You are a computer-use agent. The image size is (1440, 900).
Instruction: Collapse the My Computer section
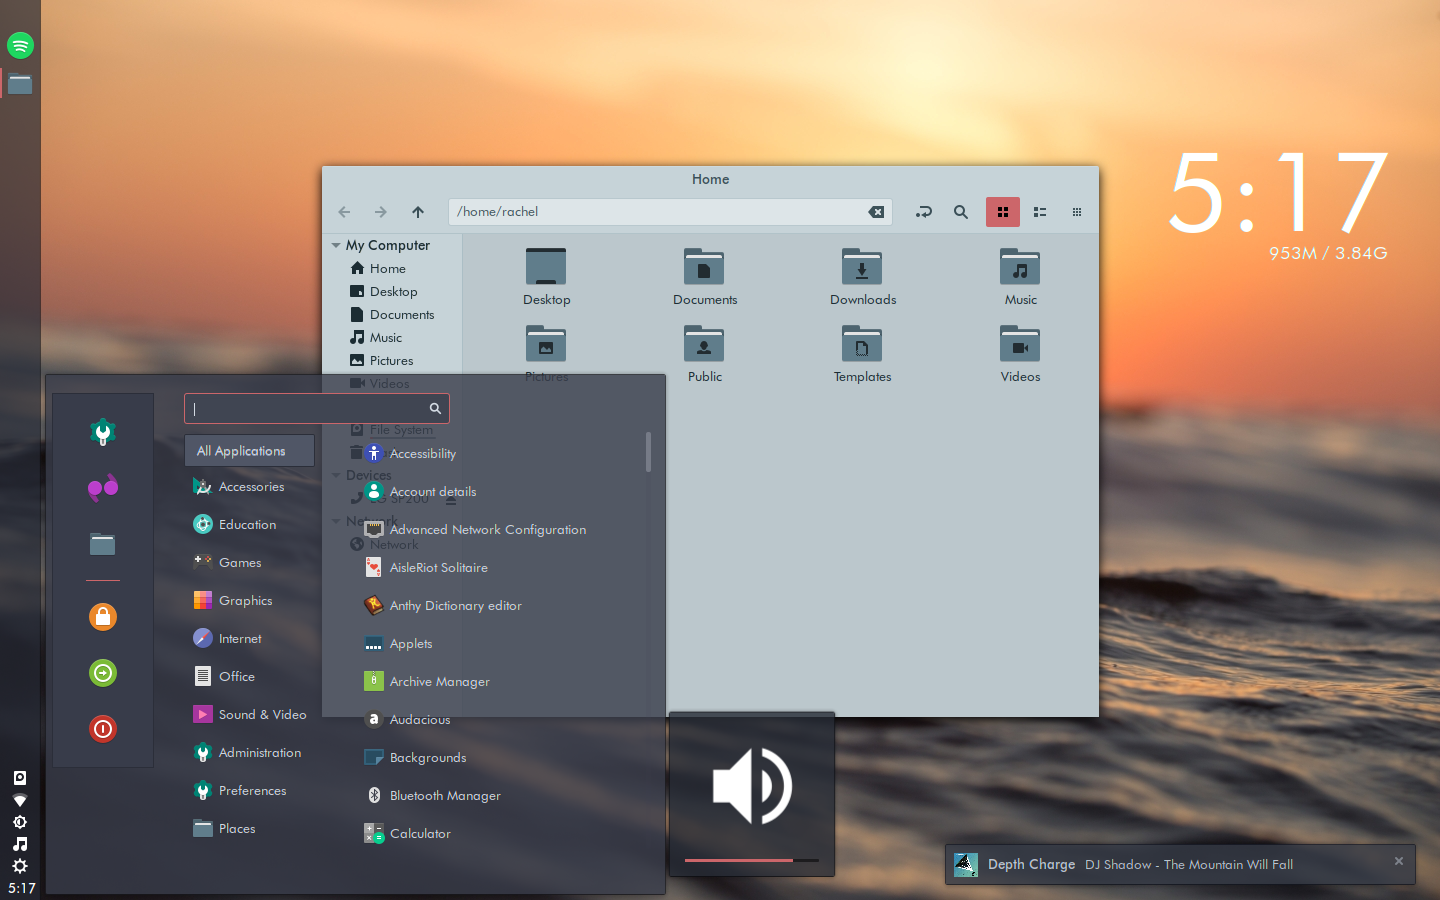click(336, 245)
